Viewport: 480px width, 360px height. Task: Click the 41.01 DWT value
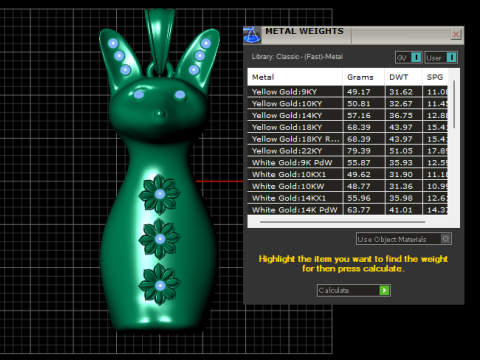401,210
